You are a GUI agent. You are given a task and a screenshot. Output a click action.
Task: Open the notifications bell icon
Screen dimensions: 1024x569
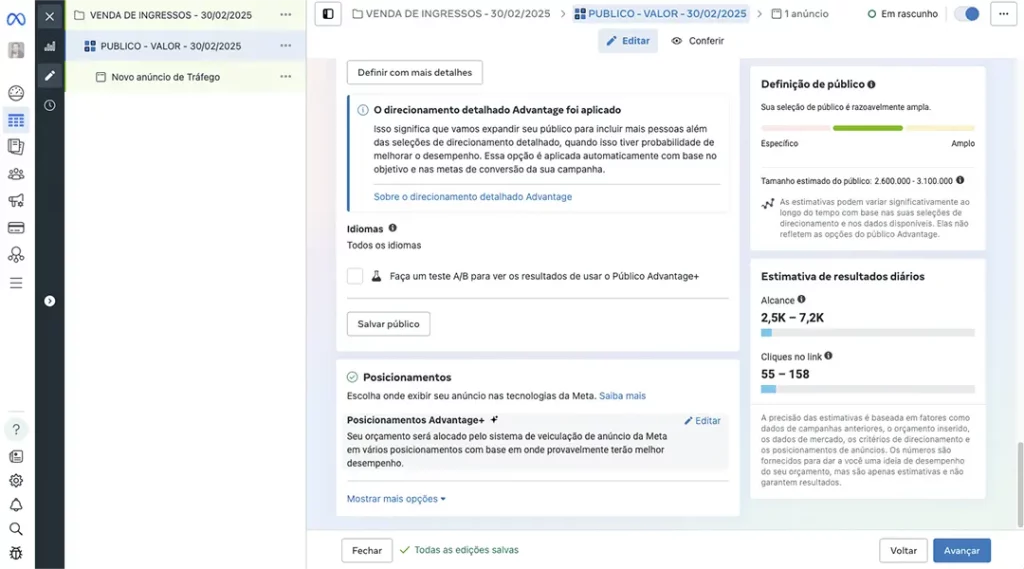[x=16, y=505]
